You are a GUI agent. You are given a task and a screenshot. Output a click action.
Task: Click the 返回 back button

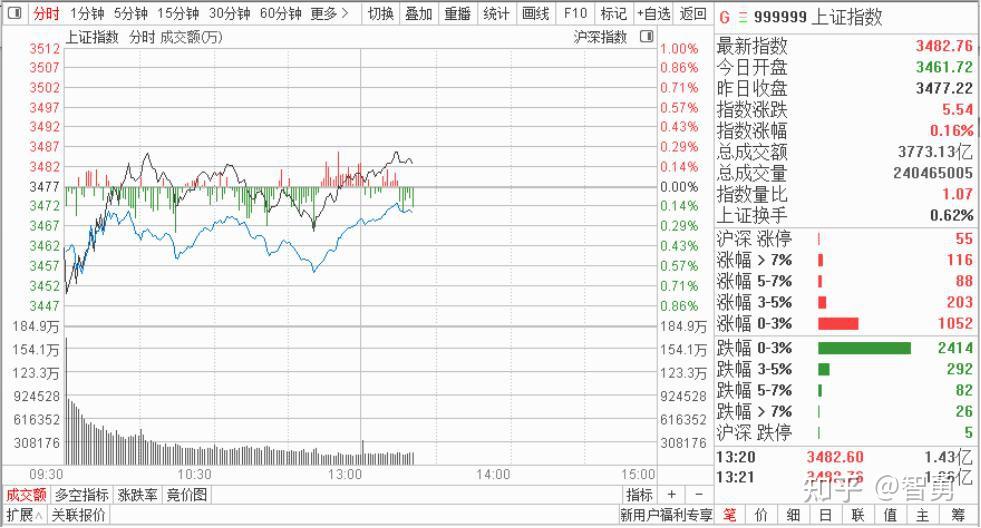pyautogui.click(x=693, y=13)
